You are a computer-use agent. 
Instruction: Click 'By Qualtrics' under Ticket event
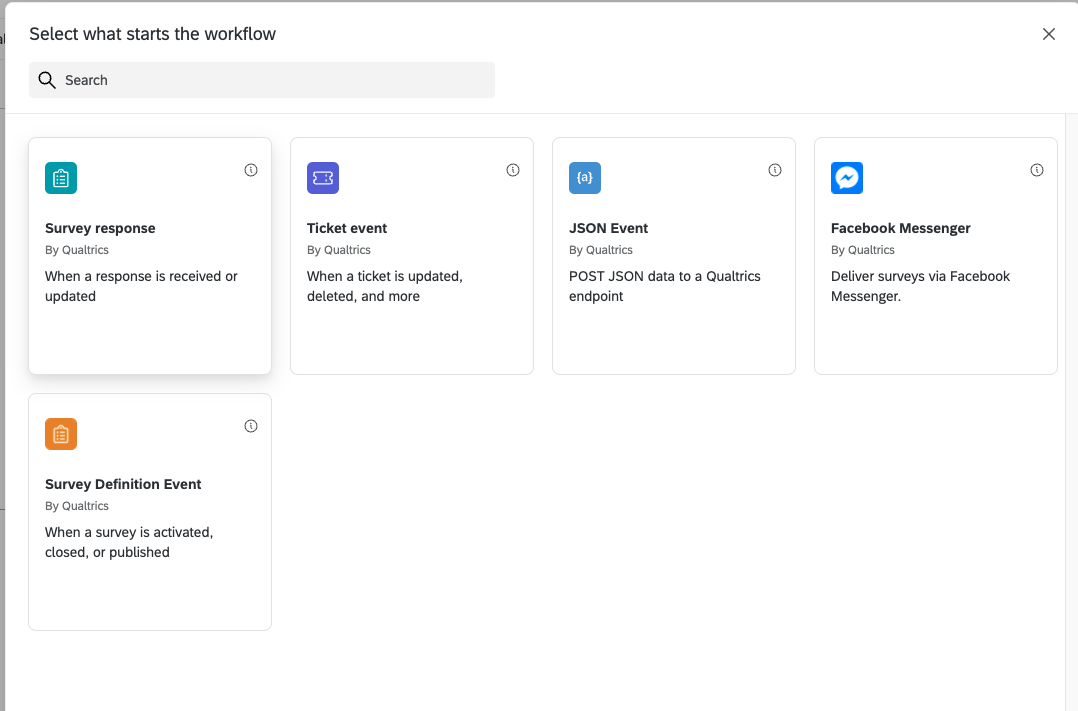(339, 250)
